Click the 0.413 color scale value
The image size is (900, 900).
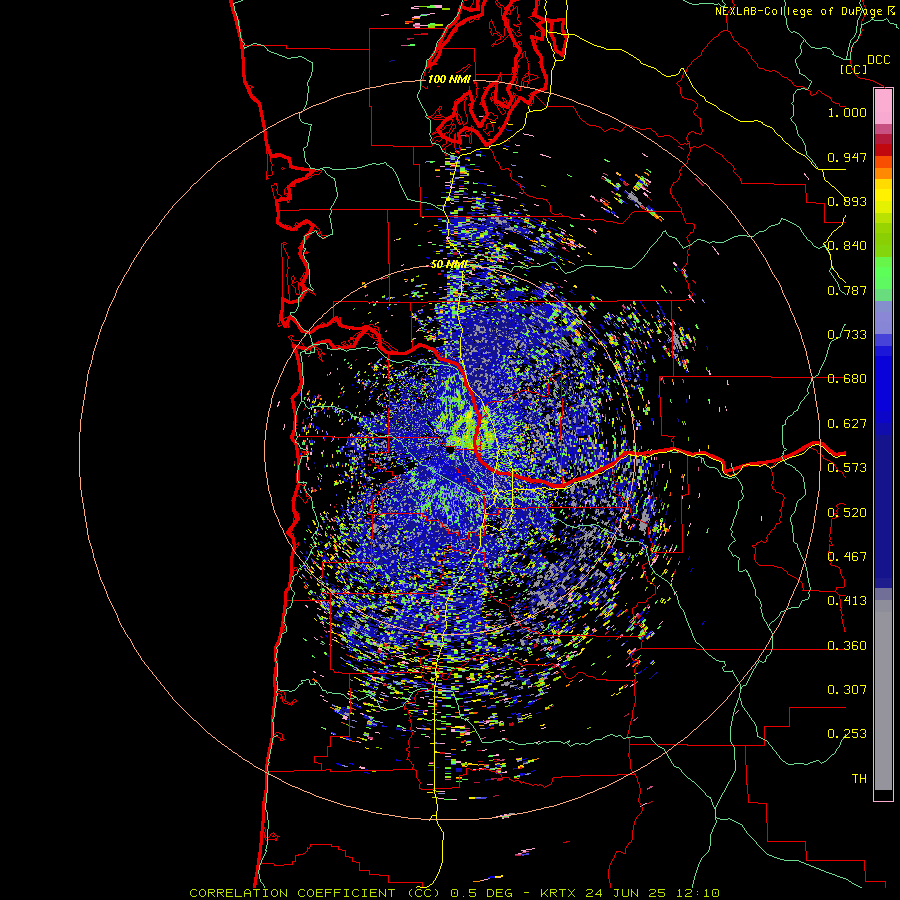847,601
